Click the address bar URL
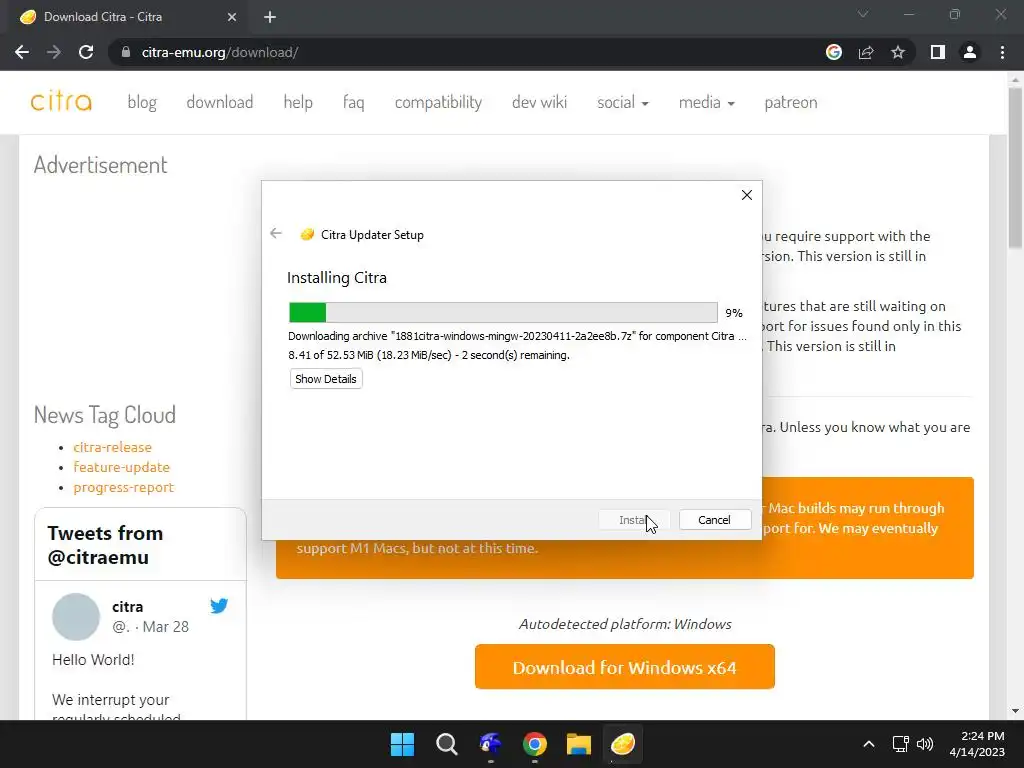The image size is (1024, 768). (x=220, y=52)
